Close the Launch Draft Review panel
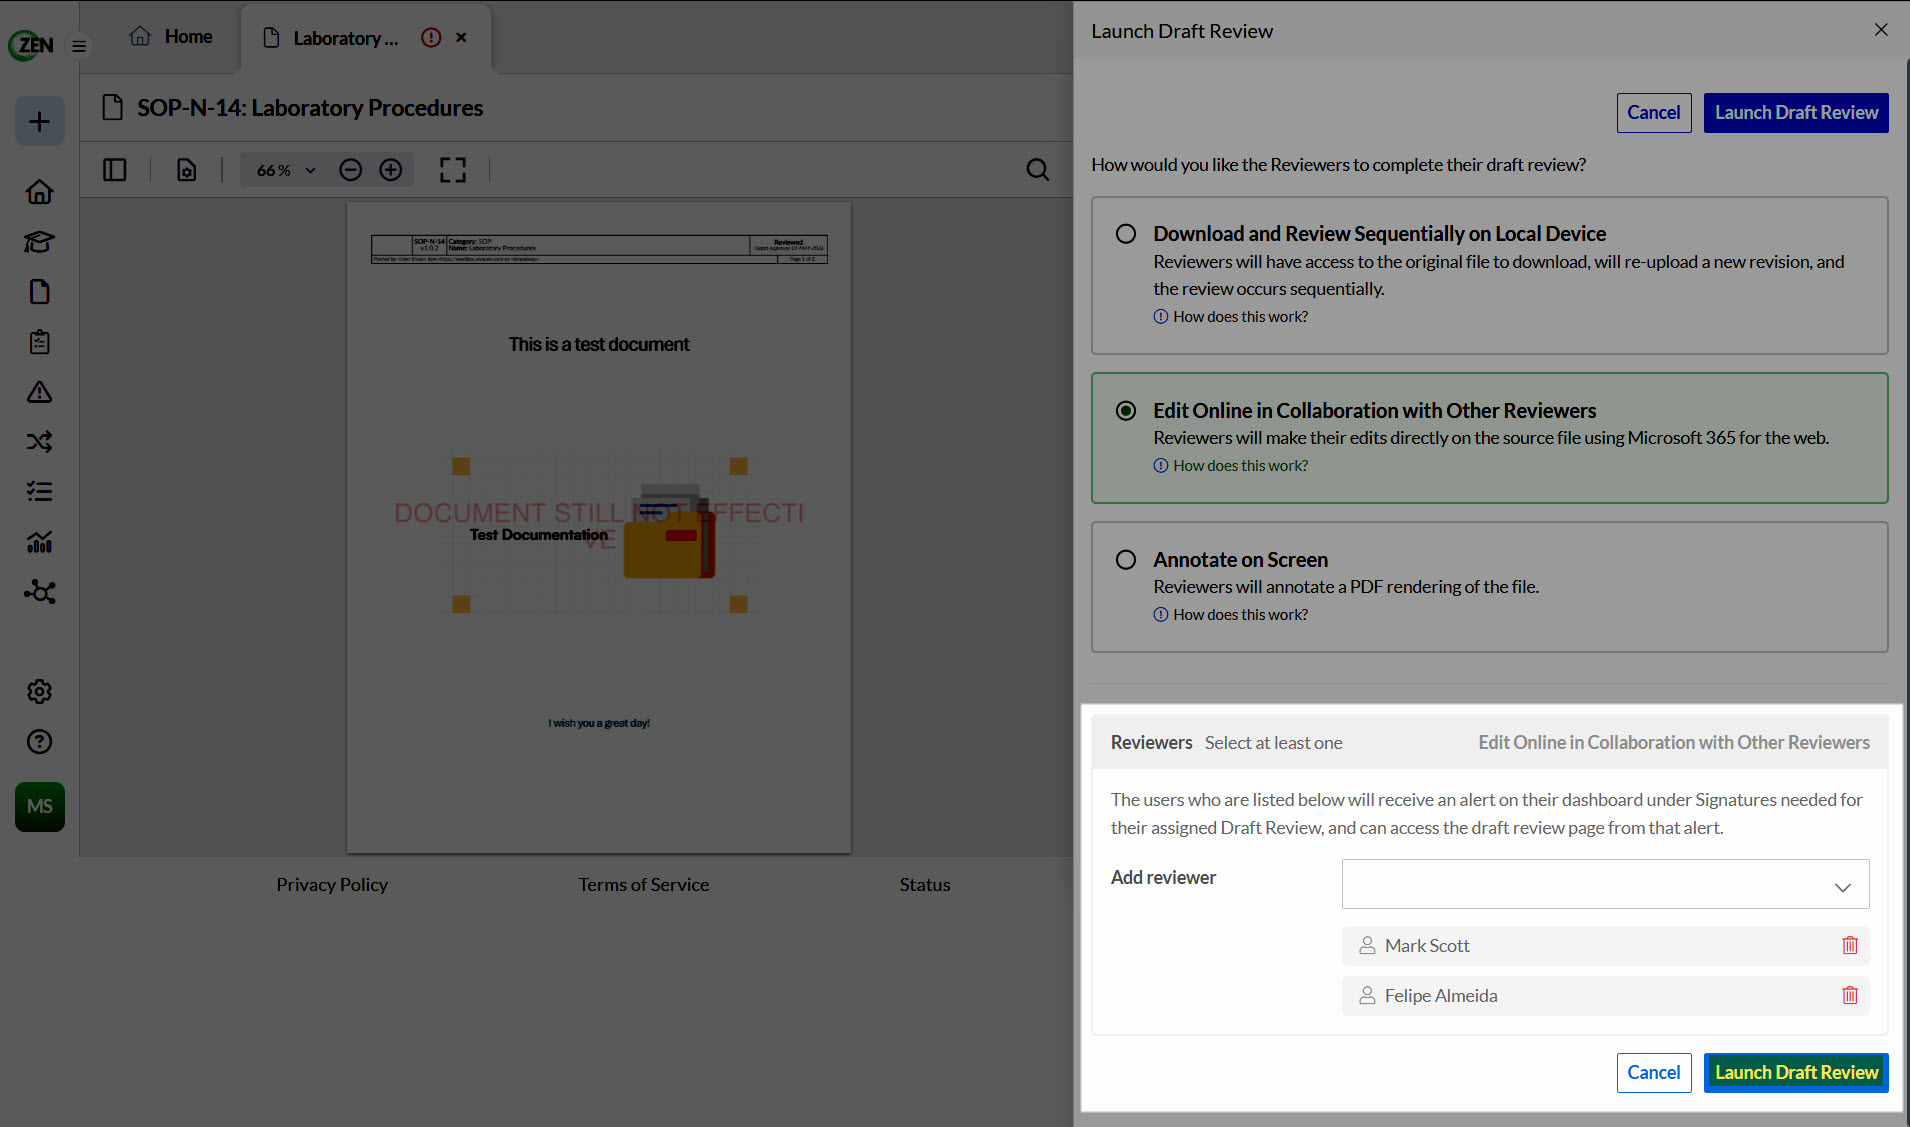1910x1127 pixels. 1881,30
